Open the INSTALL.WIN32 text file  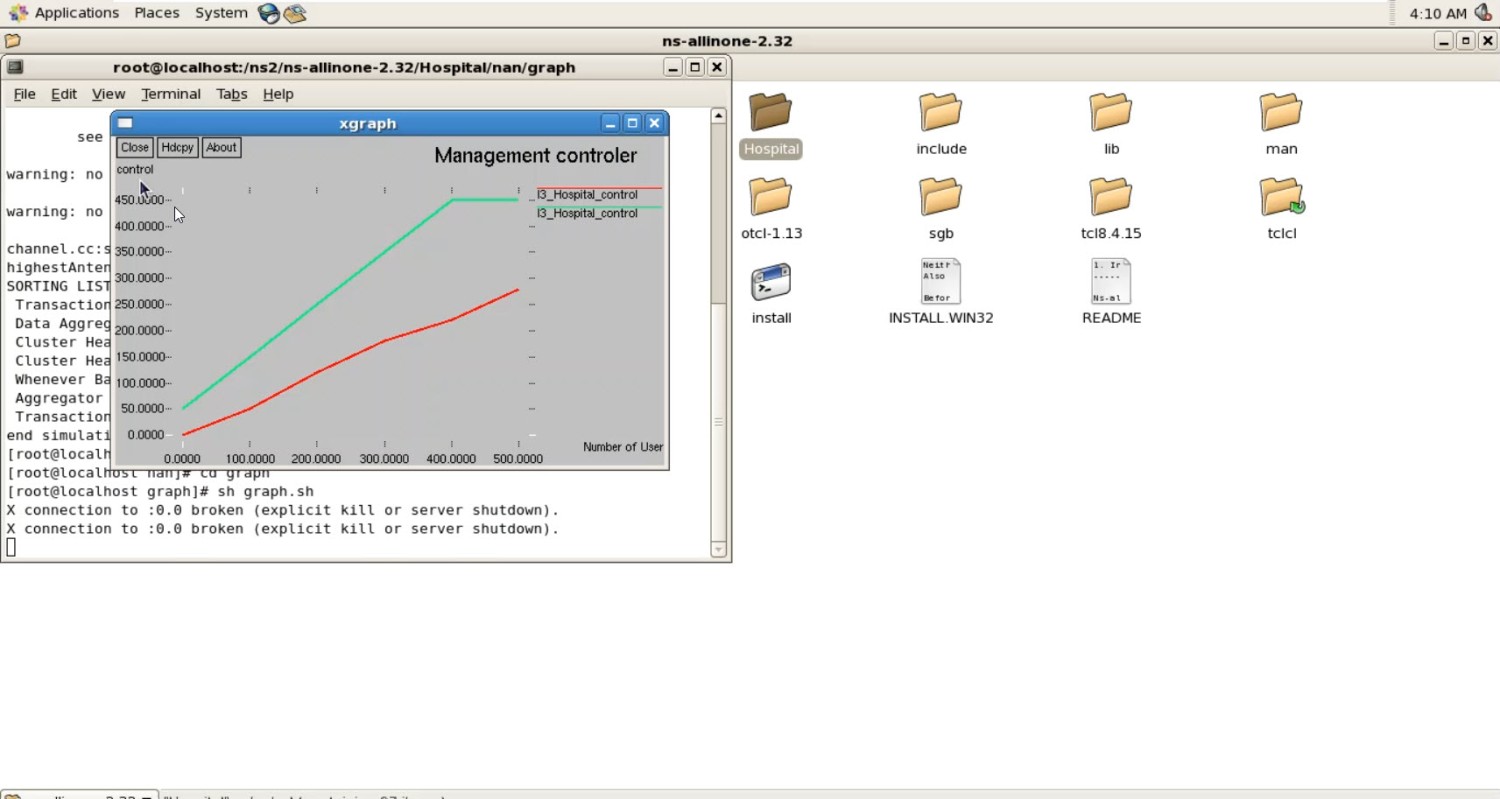tap(940, 283)
